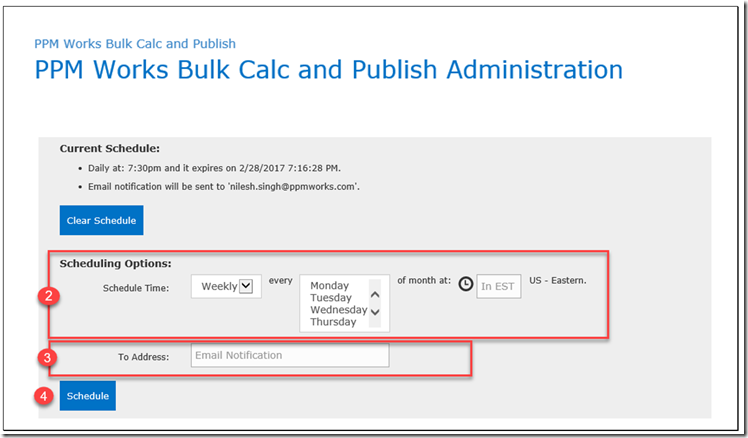Viewport: 748px width, 438px height.
Task: Click the up arrow of the day list
Action: 375,295
